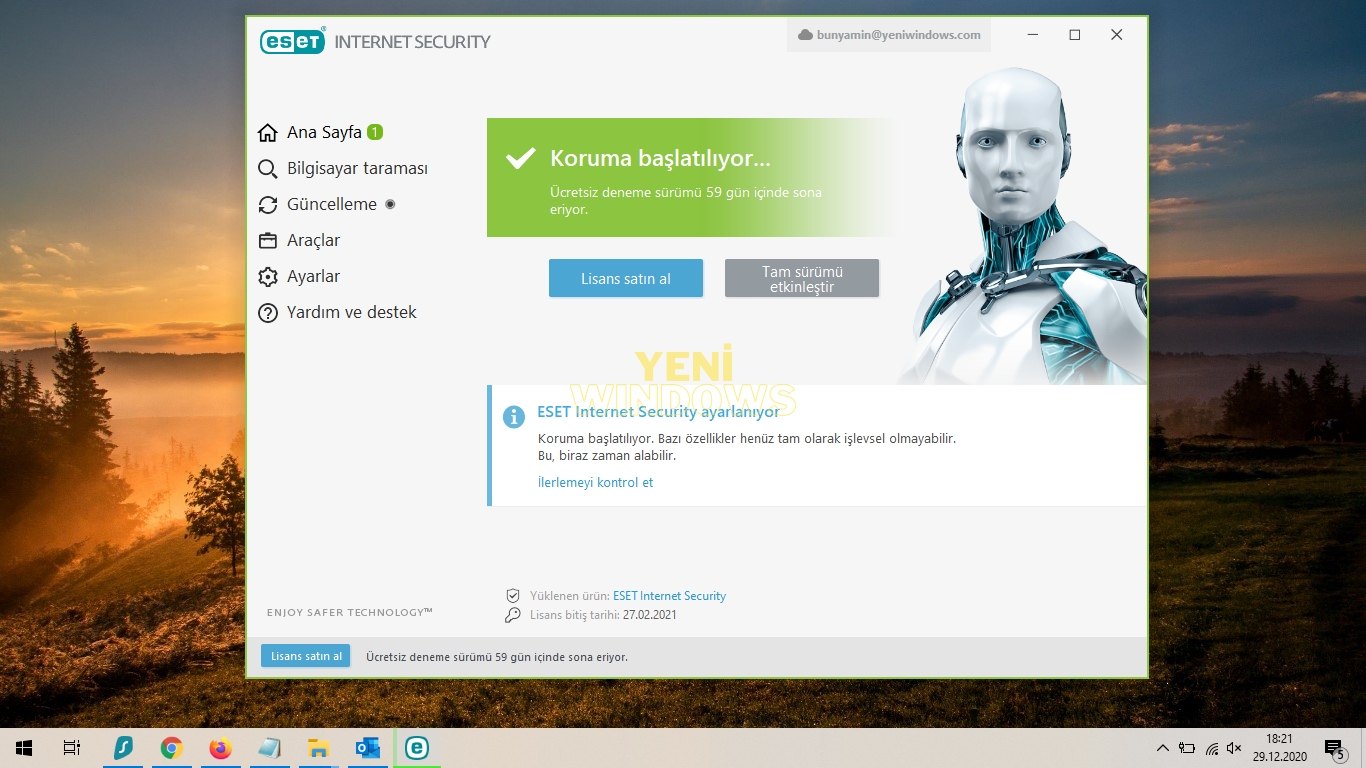Click the gear icon beside Ayarlar
The image size is (1366, 768).
click(x=267, y=277)
